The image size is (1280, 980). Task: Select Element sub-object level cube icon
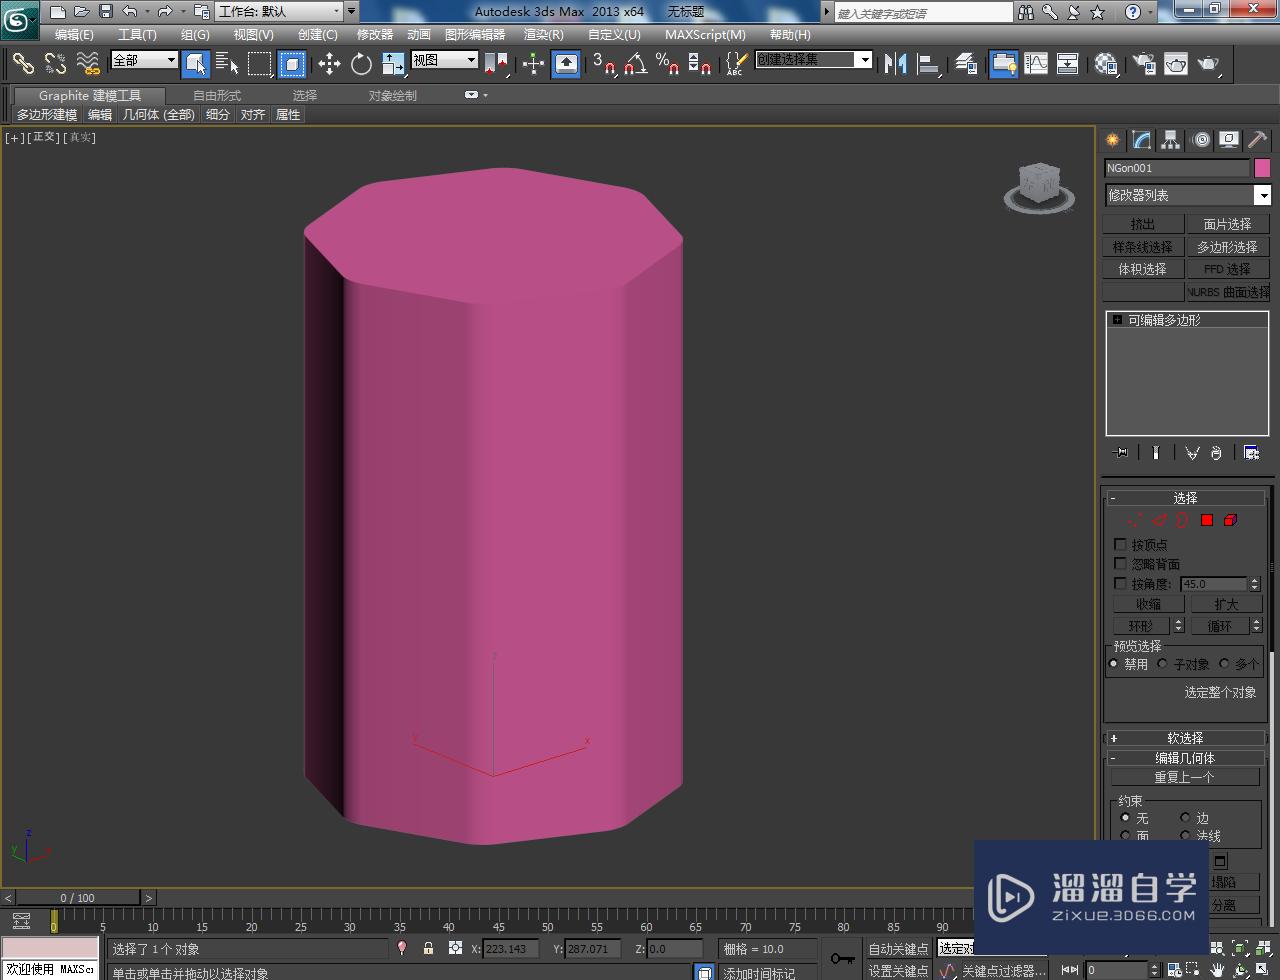coord(1231,520)
